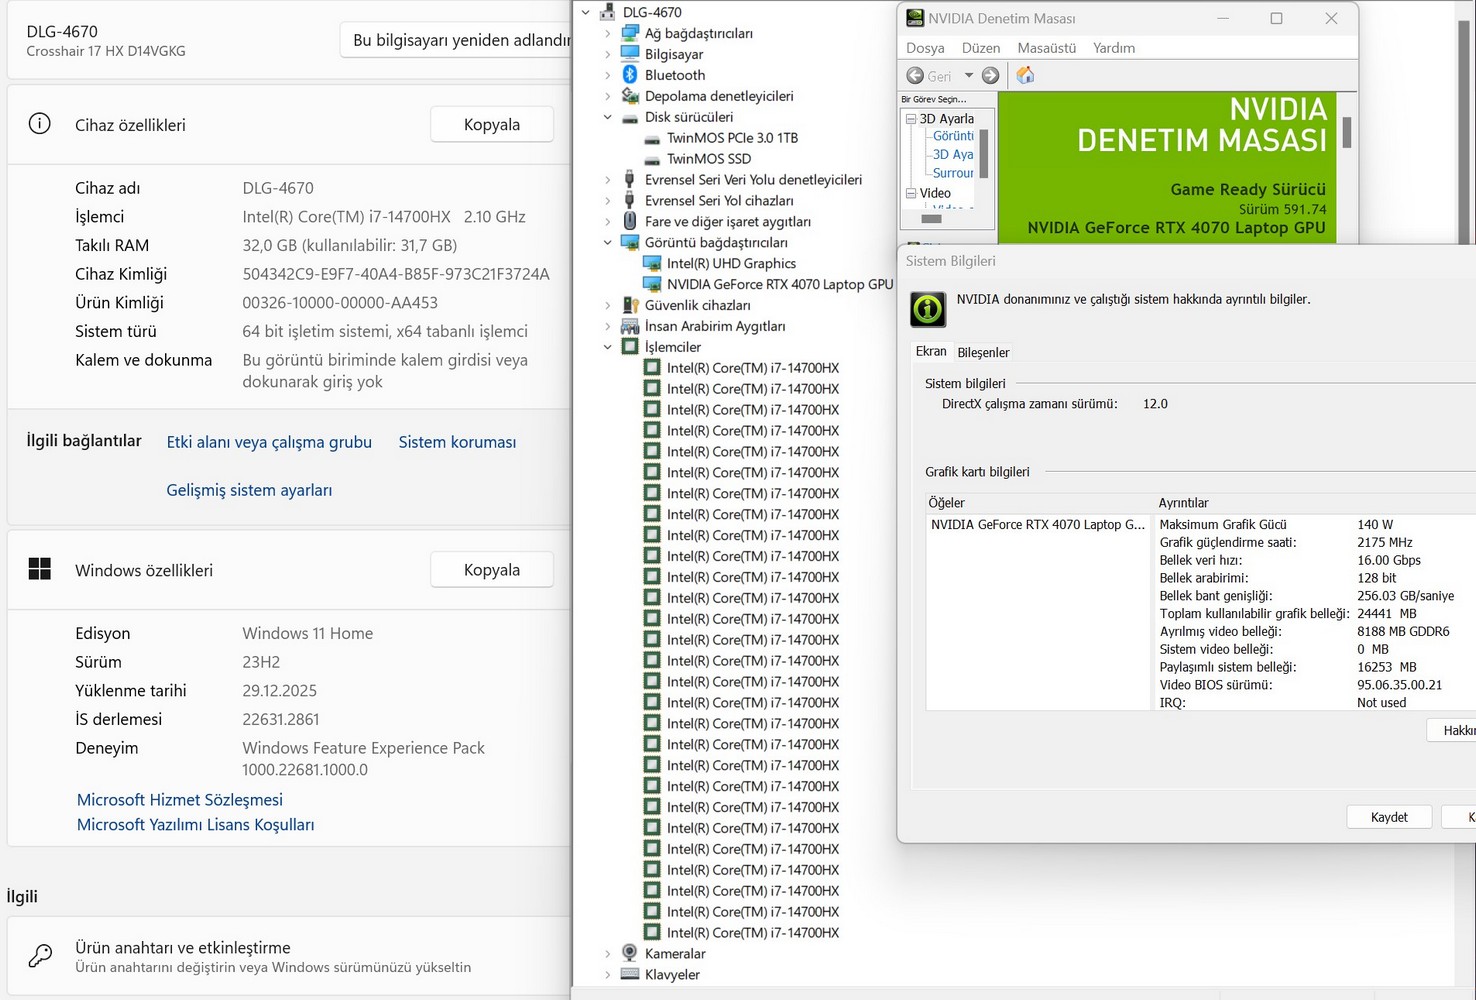Click the Intel(R) UHD Graphics adapter icon
The width and height of the screenshot is (1476, 1000).
point(652,263)
